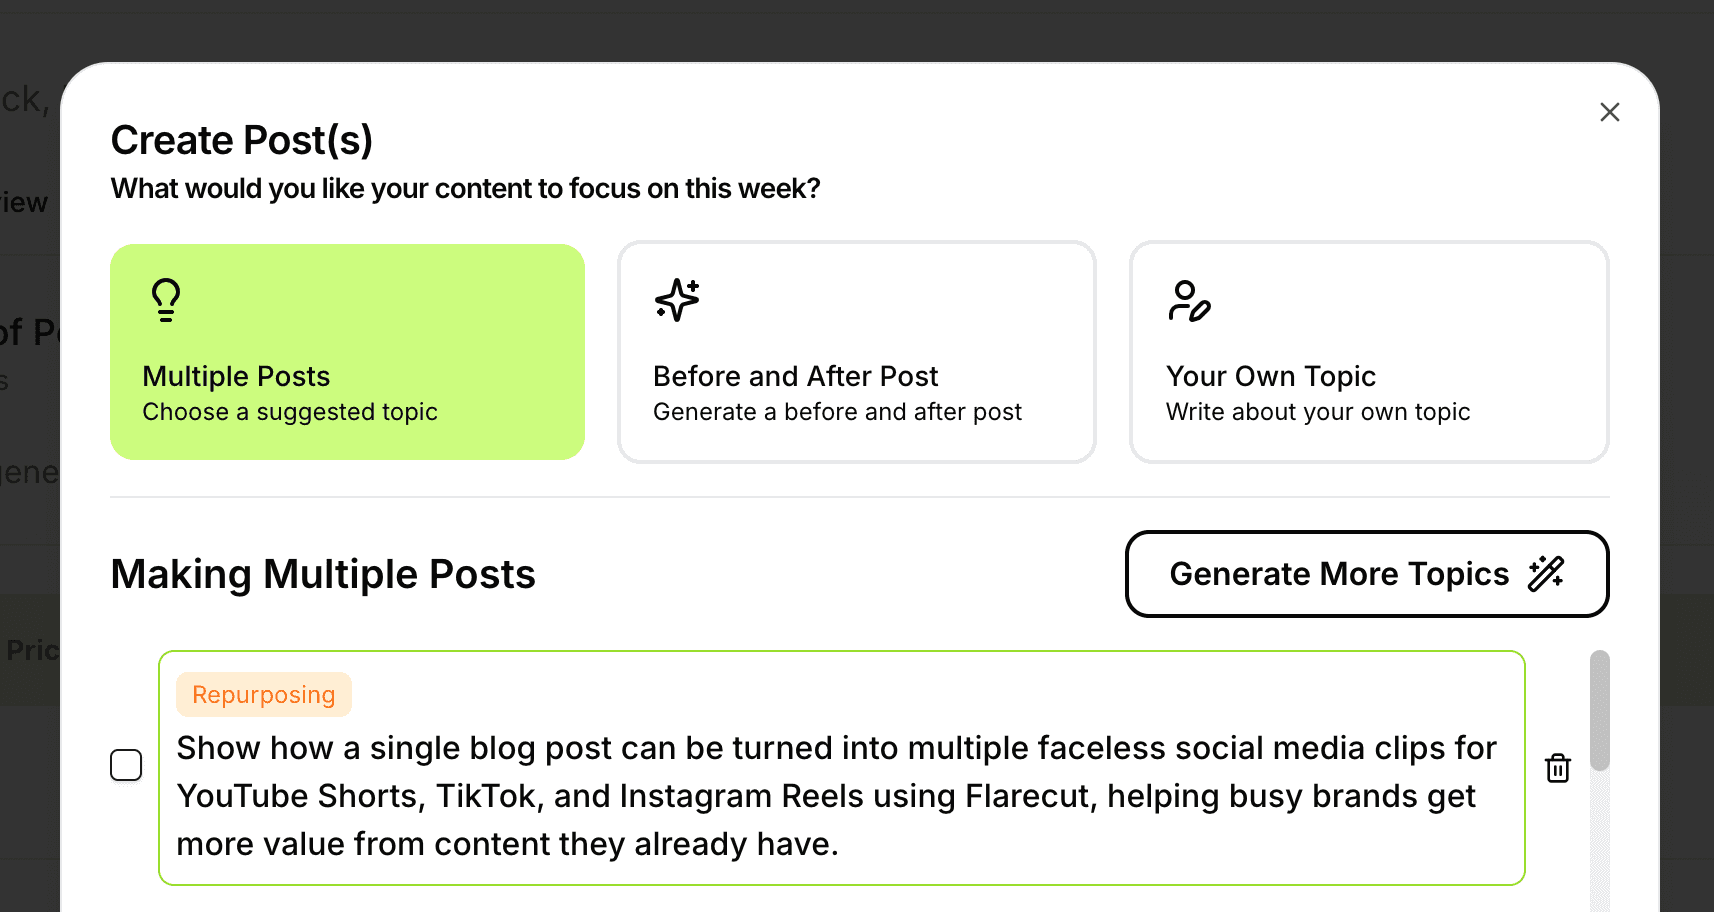
Task: Click the Repurposing orange tag label
Action: 264,695
